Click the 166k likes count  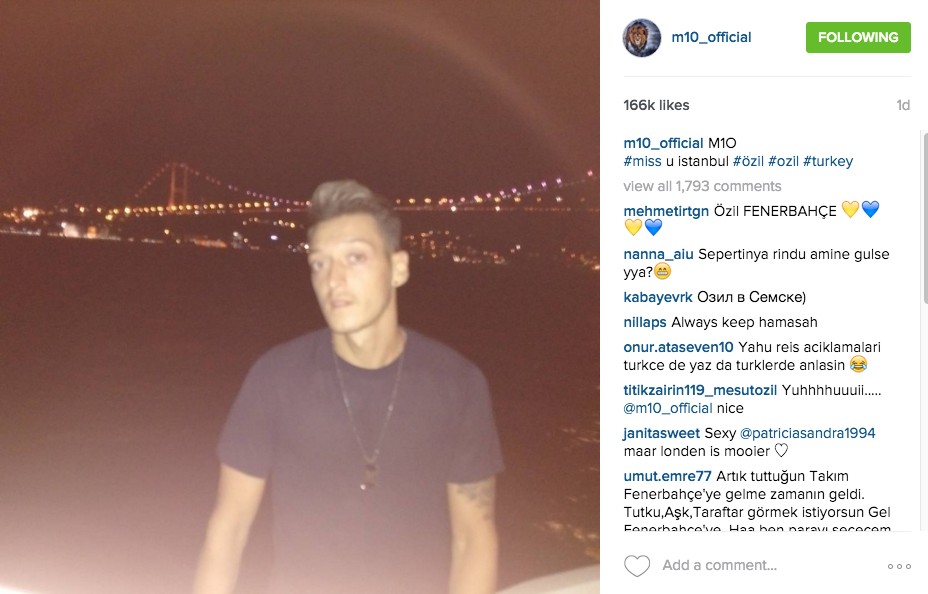(x=656, y=105)
